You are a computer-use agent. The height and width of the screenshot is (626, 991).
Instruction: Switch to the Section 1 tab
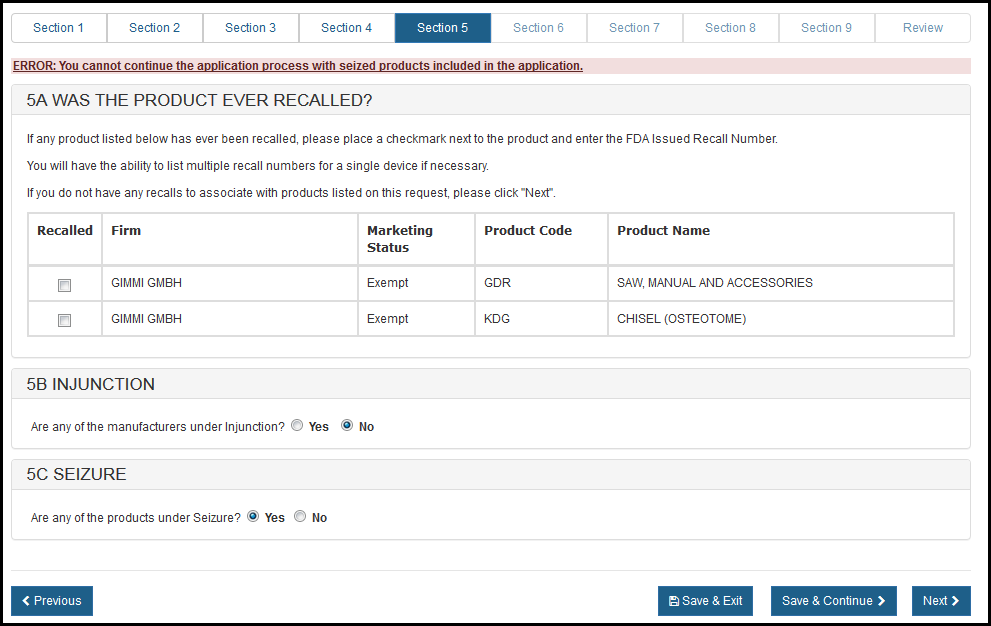coord(59,28)
